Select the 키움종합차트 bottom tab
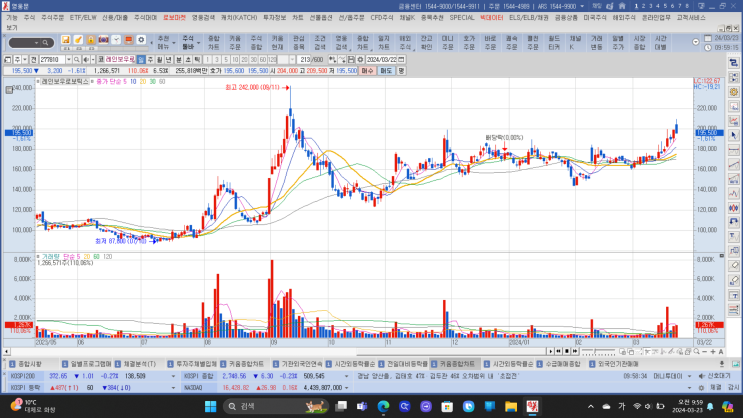The width and height of the screenshot is (743, 418). [457, 363]
